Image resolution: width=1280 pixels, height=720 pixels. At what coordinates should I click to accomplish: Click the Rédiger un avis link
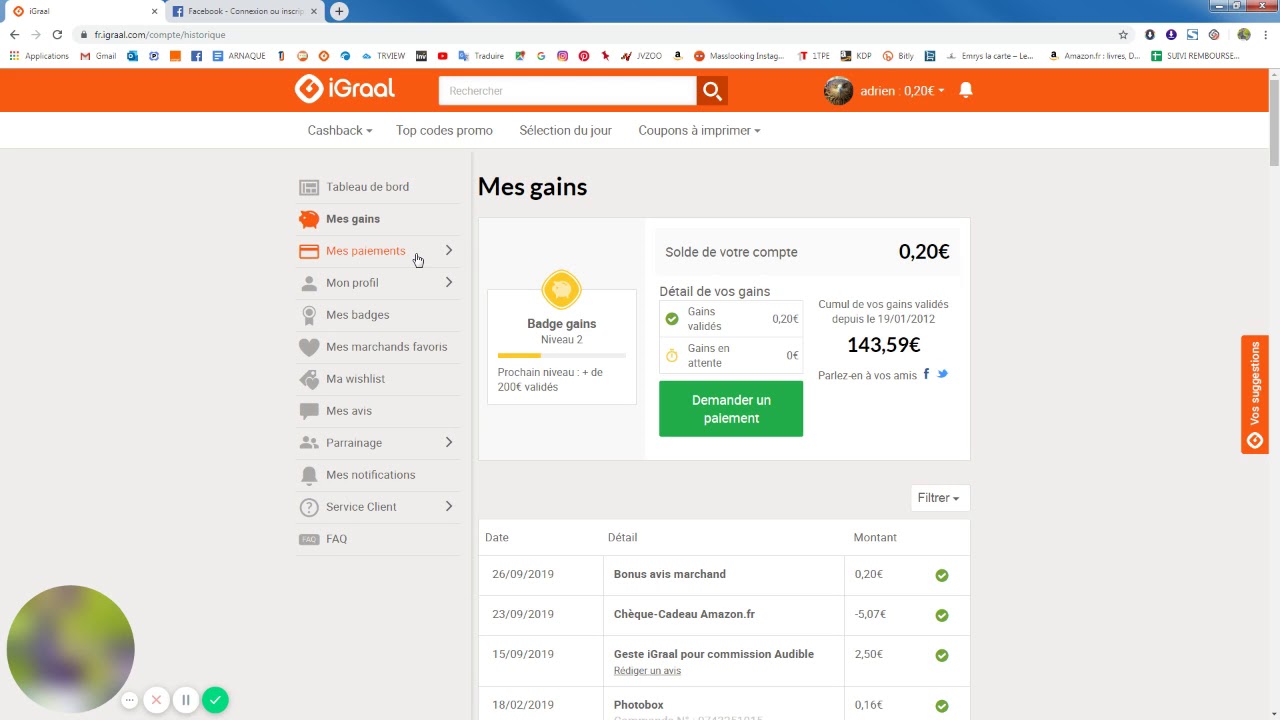coord(647,671)
